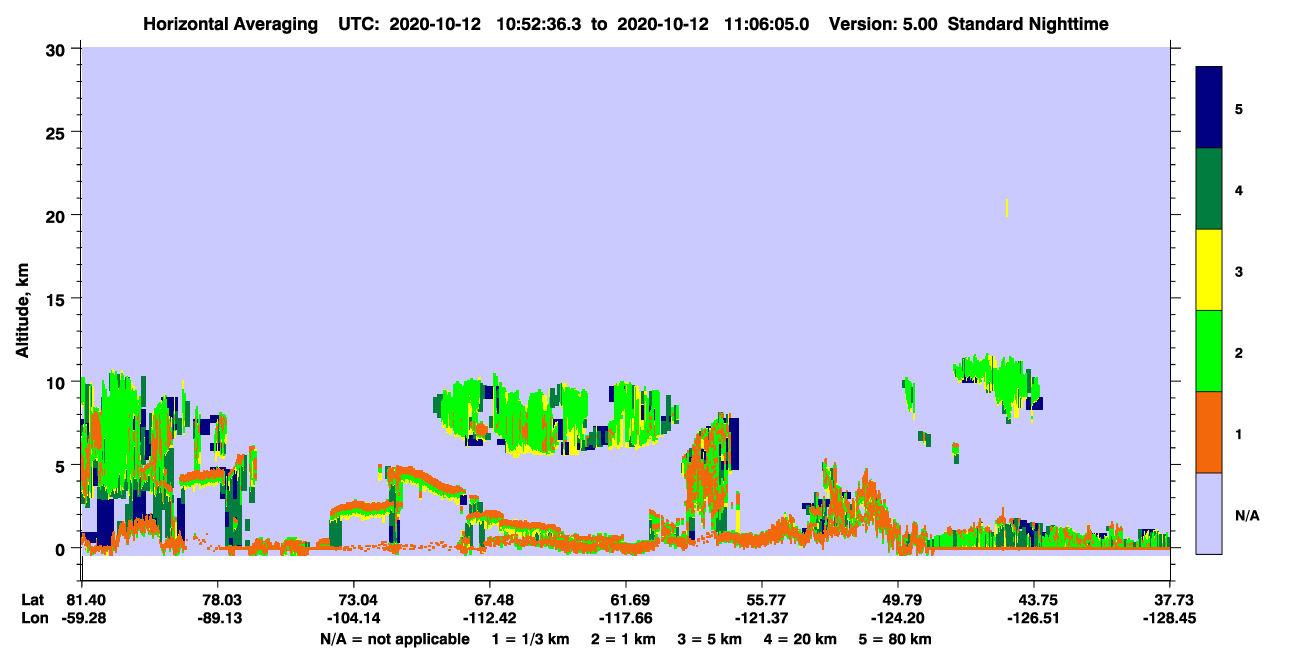1300x667 pixels.
Task: Click the bright green colorbar segment labeled 2
Action: (1209, 351)
